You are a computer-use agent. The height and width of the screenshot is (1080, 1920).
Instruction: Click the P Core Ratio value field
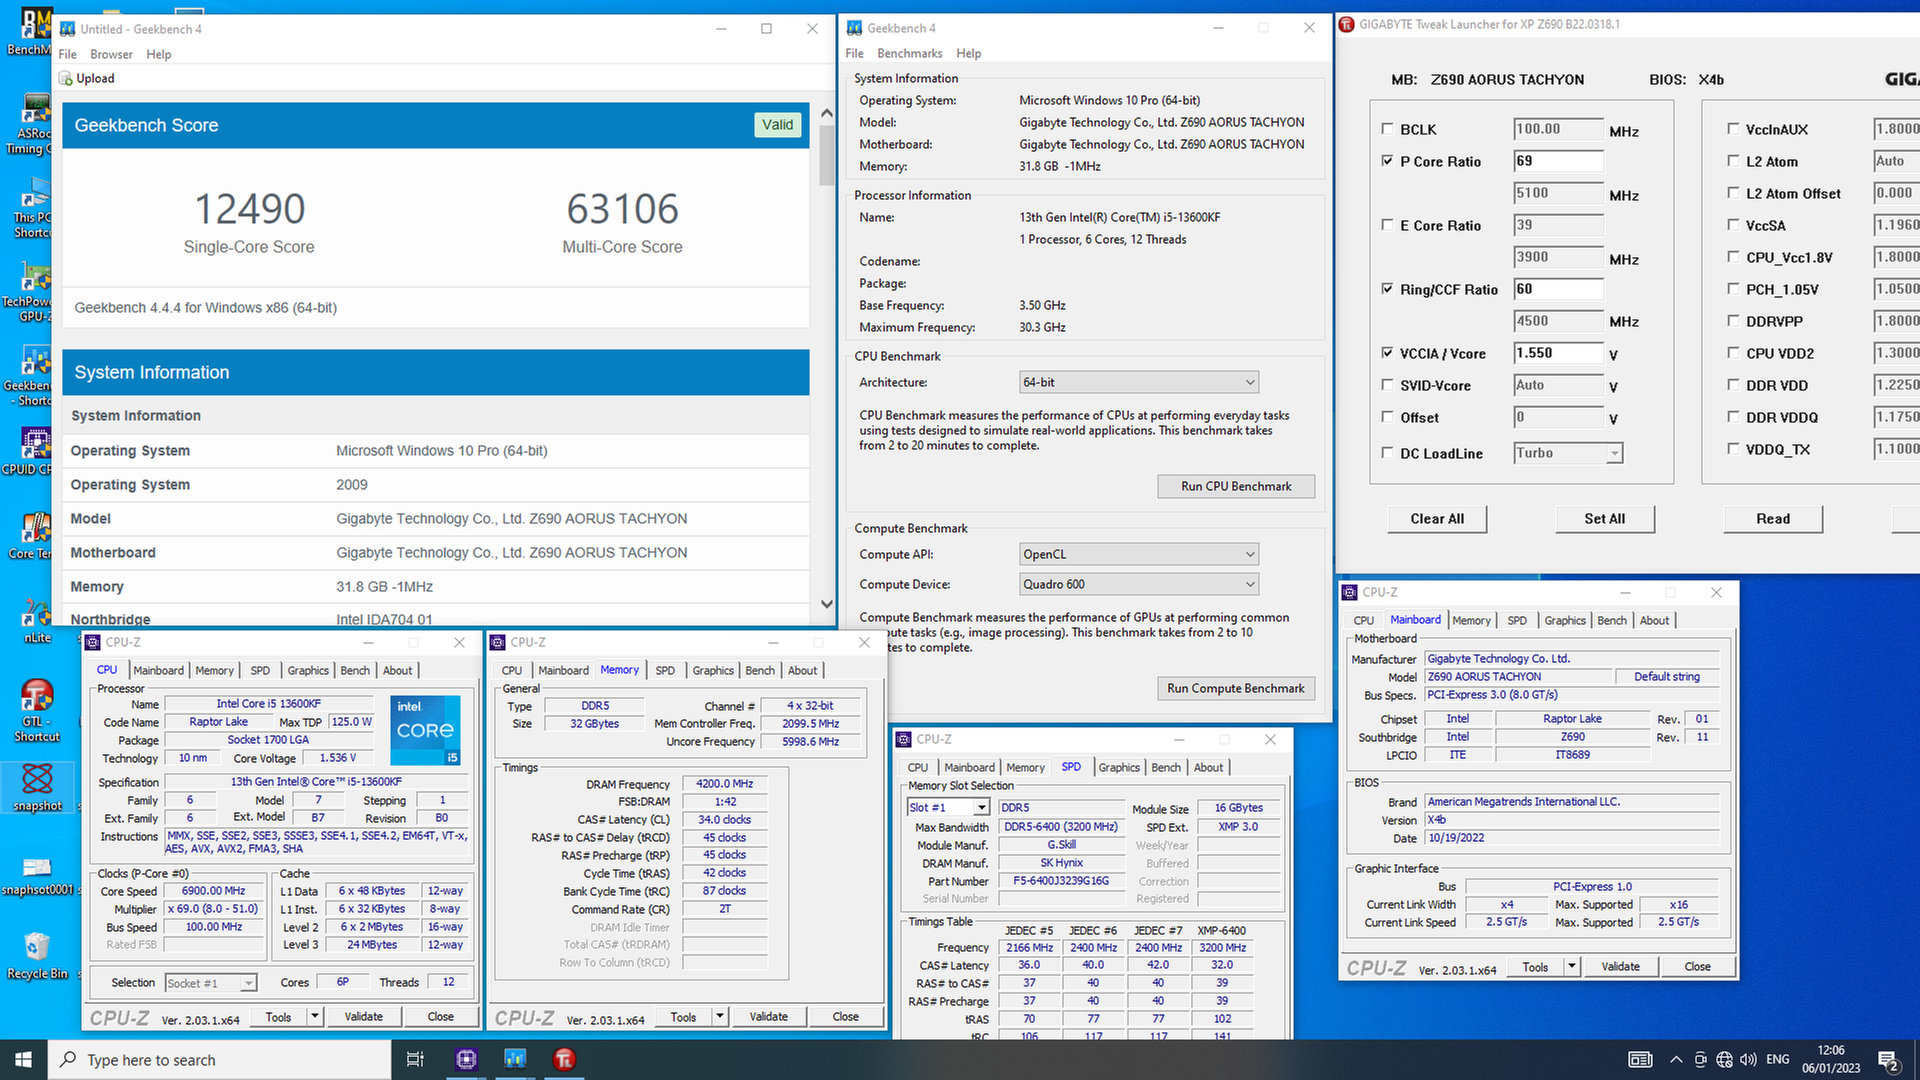pyautogui.click(x=1558, y=161)
